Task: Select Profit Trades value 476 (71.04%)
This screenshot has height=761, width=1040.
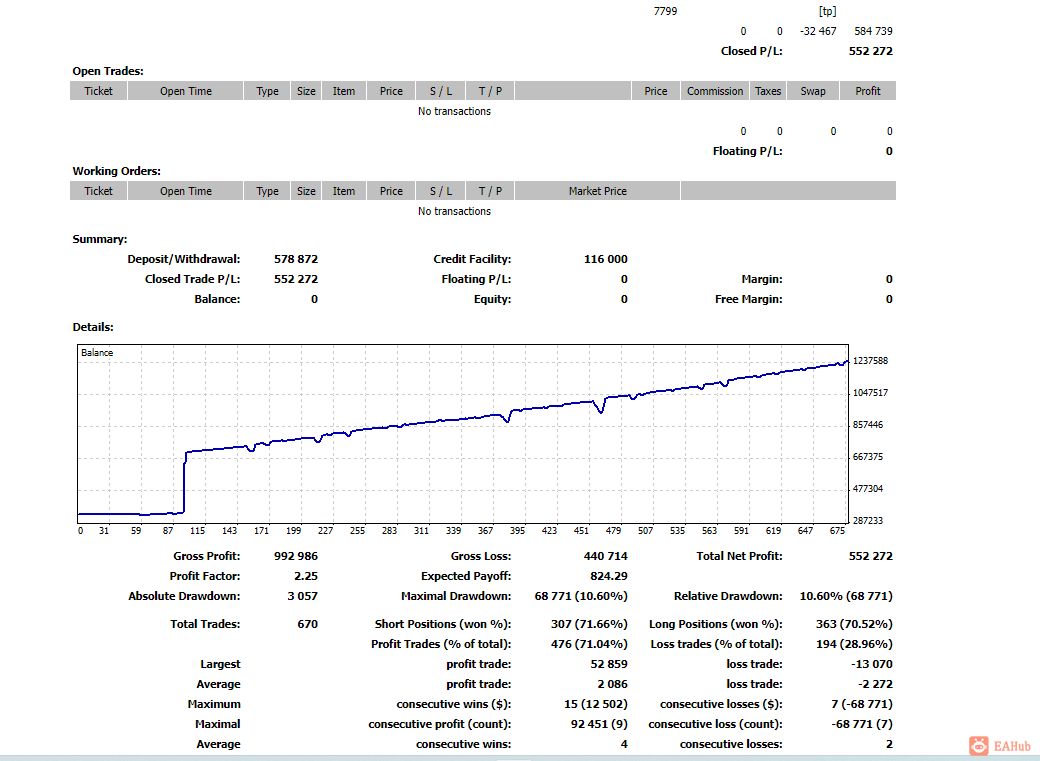Action: (x=589, y=644)
